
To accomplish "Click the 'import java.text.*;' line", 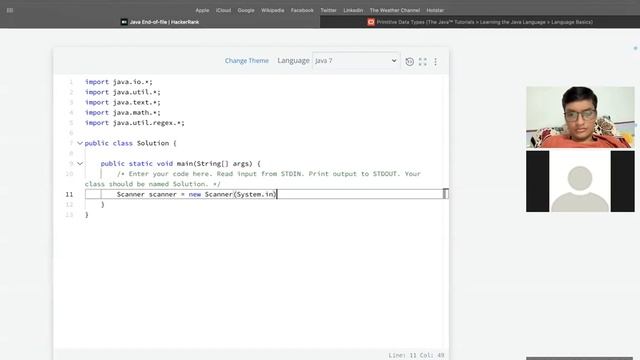I will pos(122,102).
